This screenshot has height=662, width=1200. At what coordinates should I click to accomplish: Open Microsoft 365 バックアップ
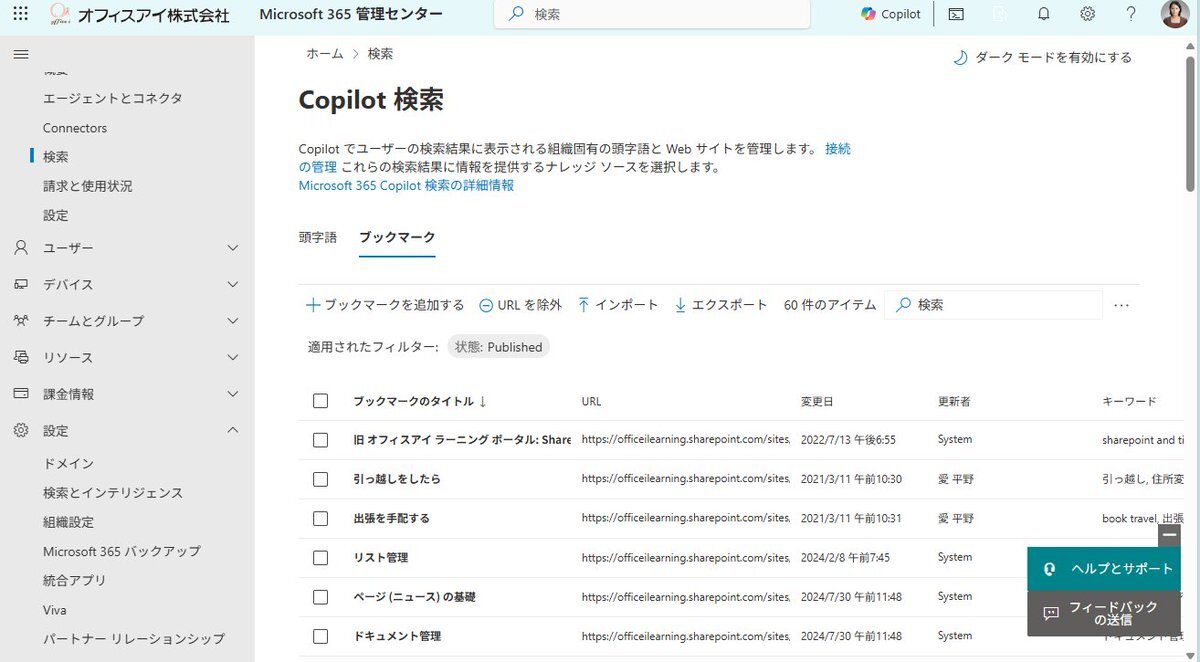click(x=122, y=551)
